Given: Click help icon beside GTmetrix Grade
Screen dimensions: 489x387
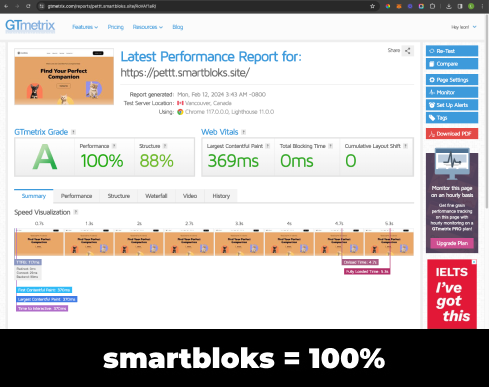Looking at the screenshot, I should click(73, 132).
